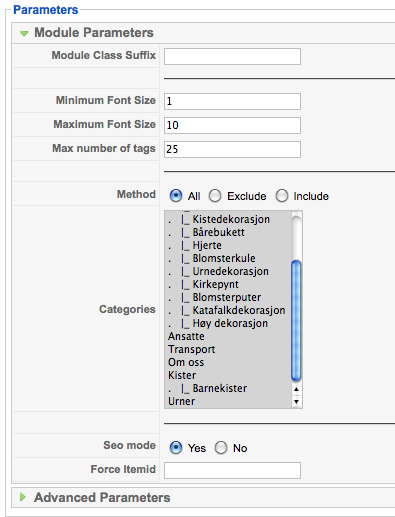The image size is (395, 517).
Task: Select Transport category
Action: pyautogui.click(x=228, y=349)
